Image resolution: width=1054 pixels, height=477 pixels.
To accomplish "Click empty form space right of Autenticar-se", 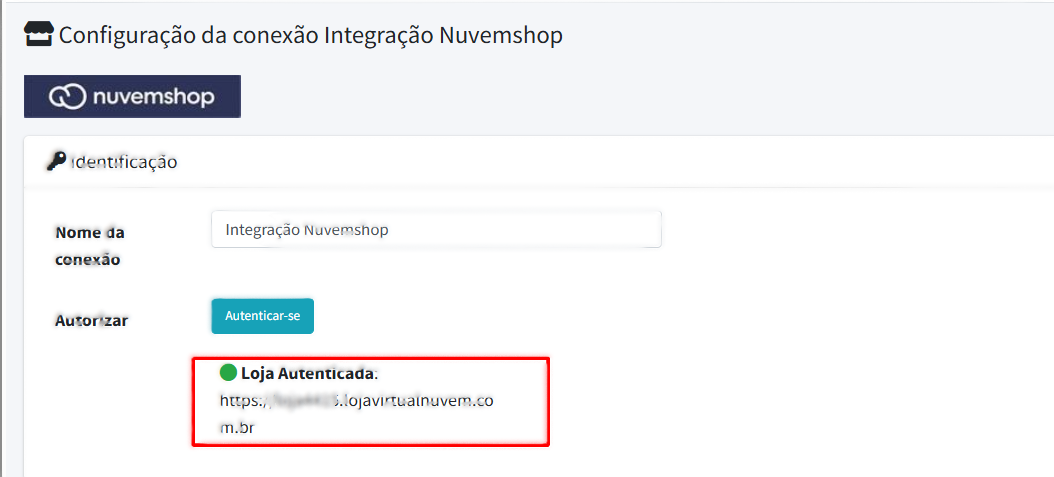I will point(600,316).
